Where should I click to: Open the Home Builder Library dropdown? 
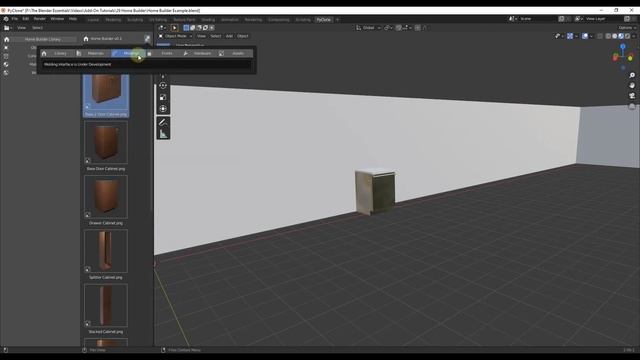[x=42, y=39]
